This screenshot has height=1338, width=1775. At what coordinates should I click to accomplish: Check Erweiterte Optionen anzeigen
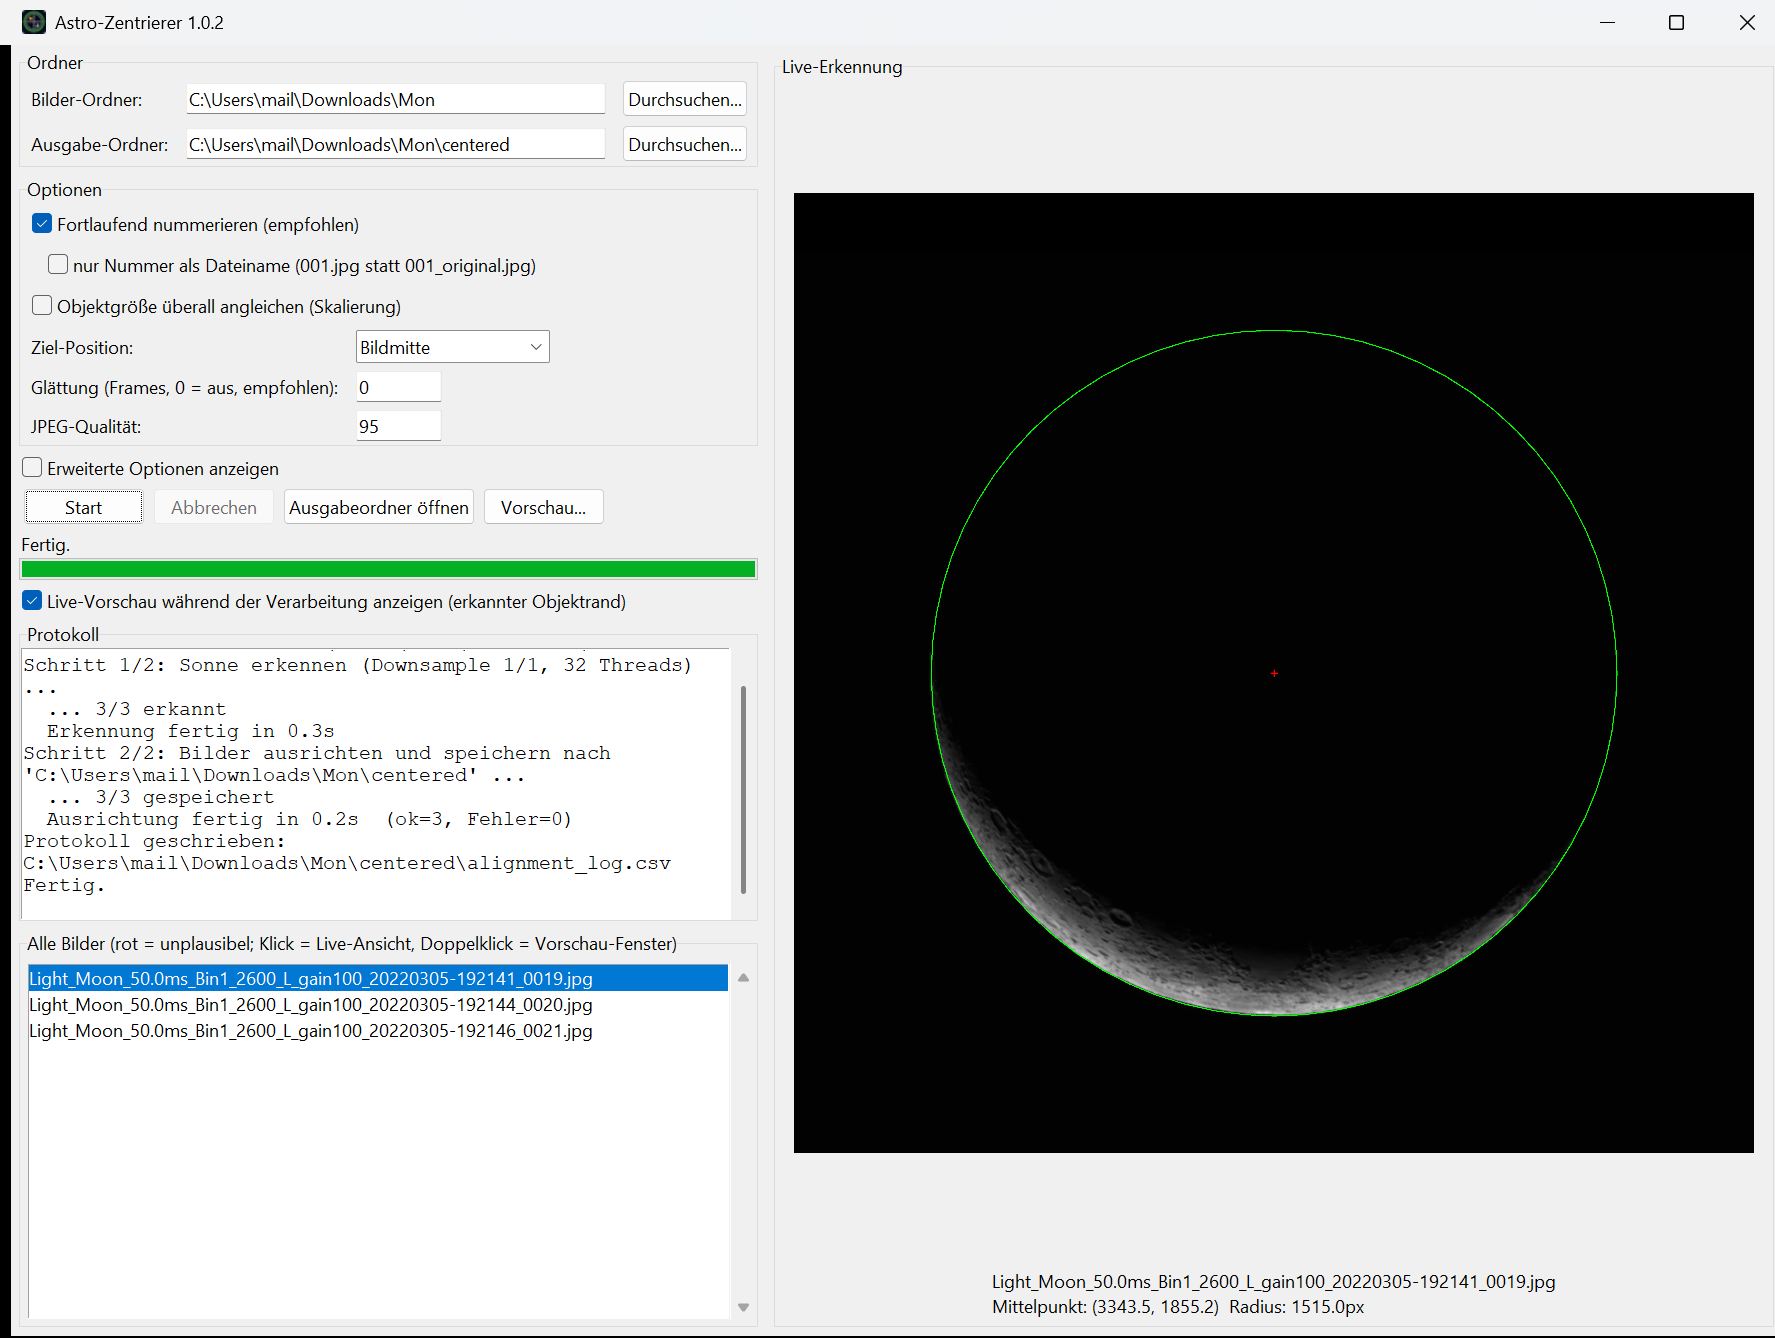pos(32,468)
